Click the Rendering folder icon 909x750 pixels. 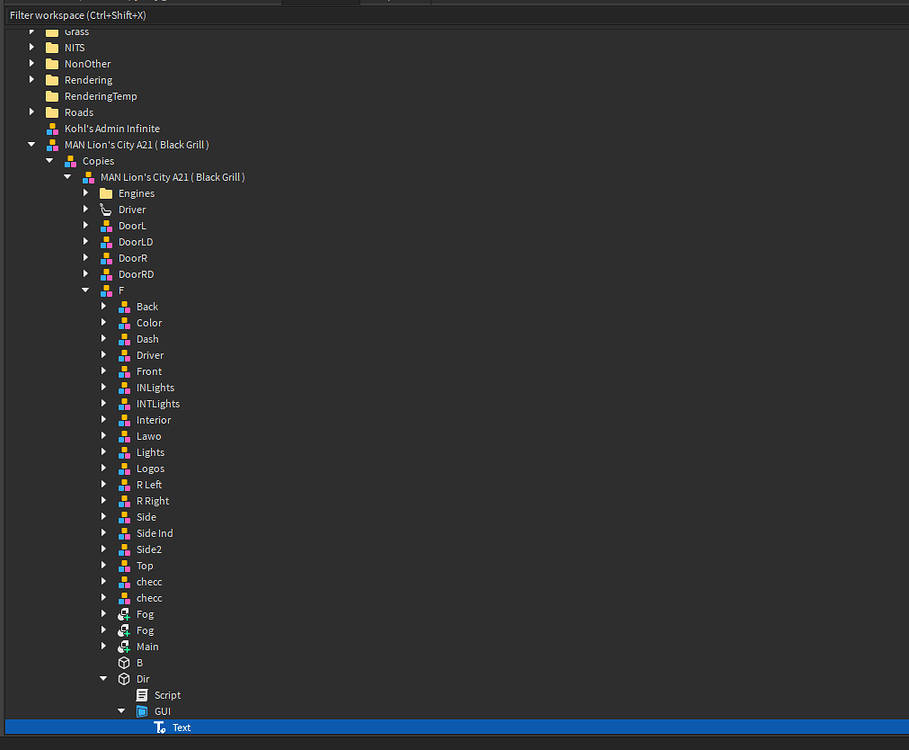tap(52, 79)
